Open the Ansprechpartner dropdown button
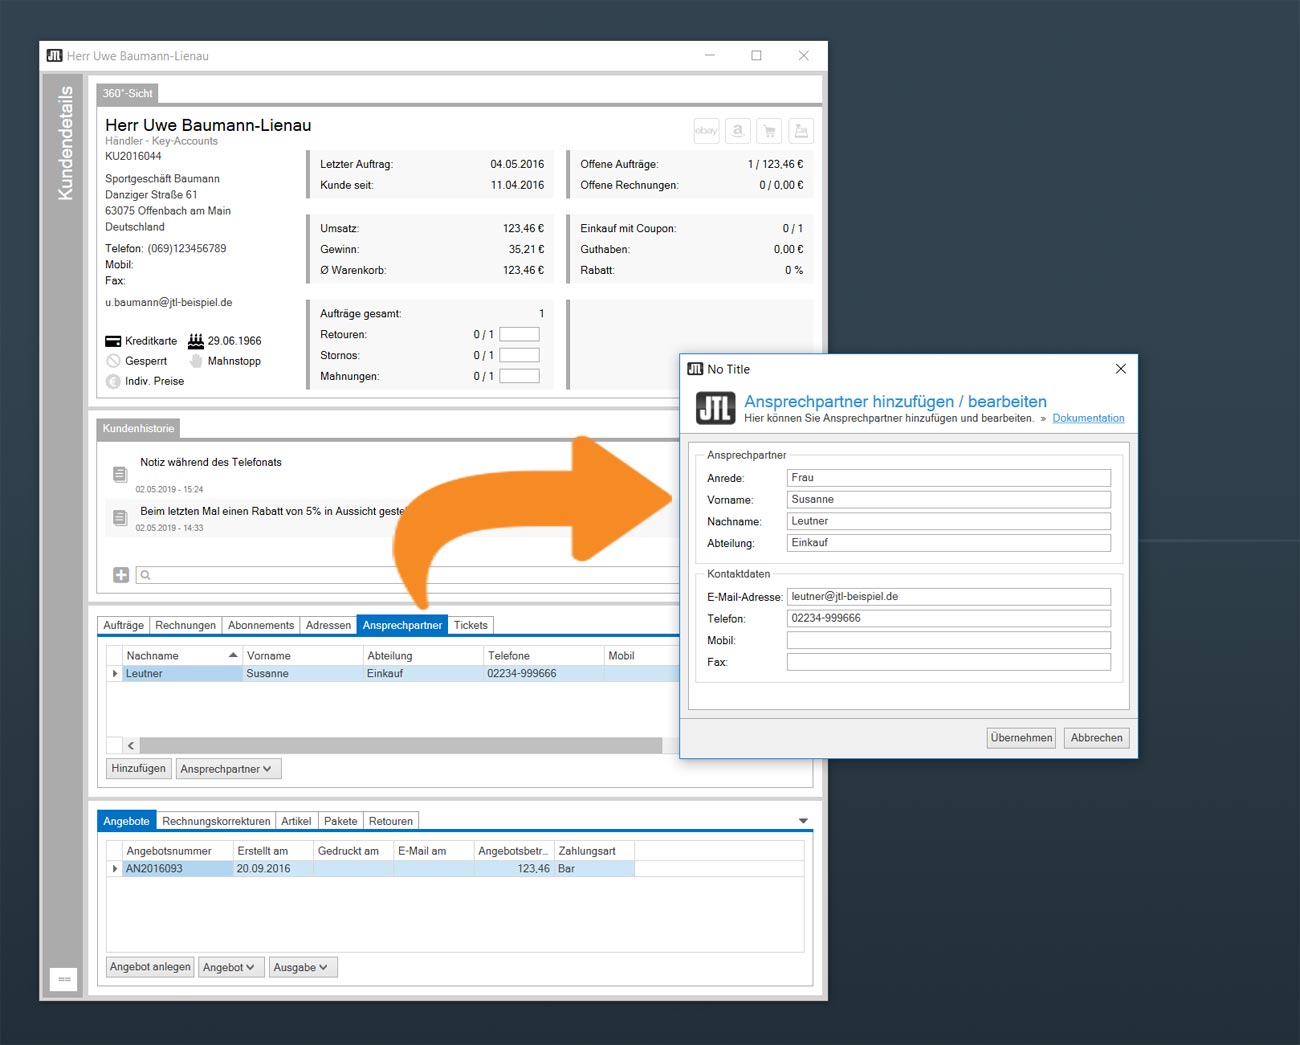 click(229, 769)
